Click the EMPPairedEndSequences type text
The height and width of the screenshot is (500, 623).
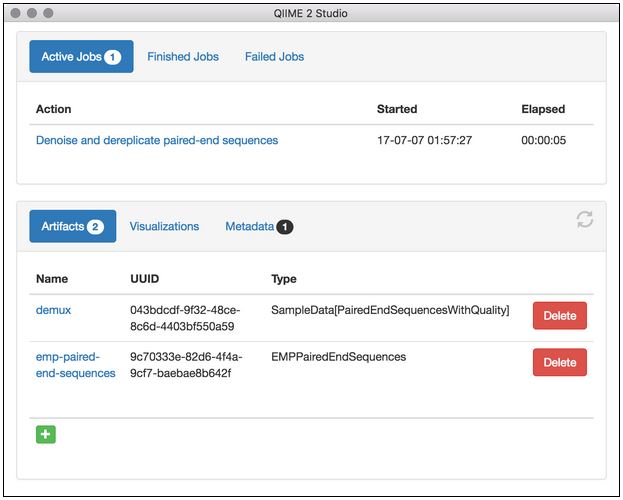coord(338,357)
